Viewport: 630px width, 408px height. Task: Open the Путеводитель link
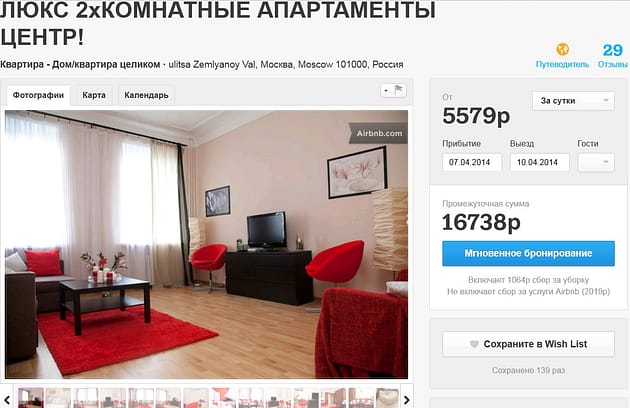pos(562,64)
